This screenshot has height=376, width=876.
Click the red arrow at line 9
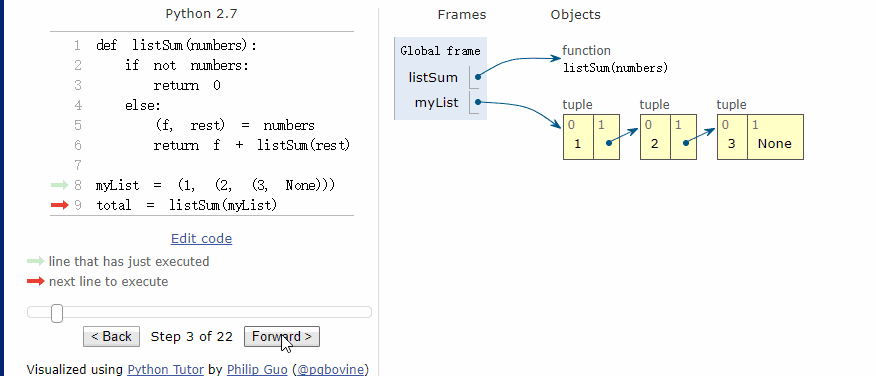[59, 205]
